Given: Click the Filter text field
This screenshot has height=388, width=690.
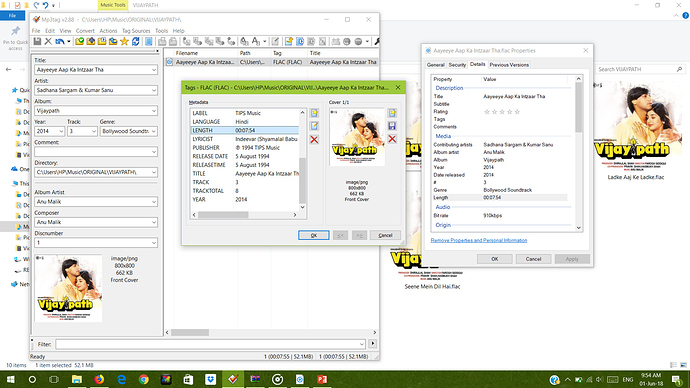Looking at the screenshot, I should click(210, 344).
